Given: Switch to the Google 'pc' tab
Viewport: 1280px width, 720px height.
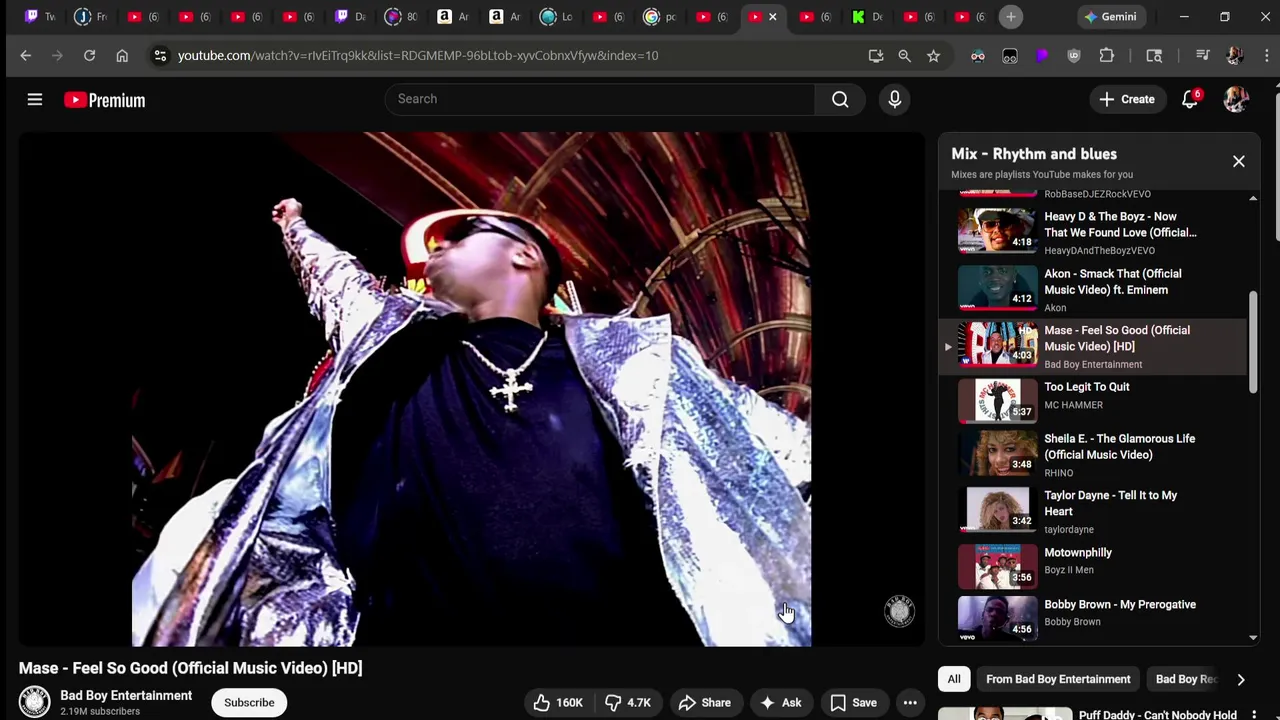Looking at the screenshot, I should [x=659, y=16].
